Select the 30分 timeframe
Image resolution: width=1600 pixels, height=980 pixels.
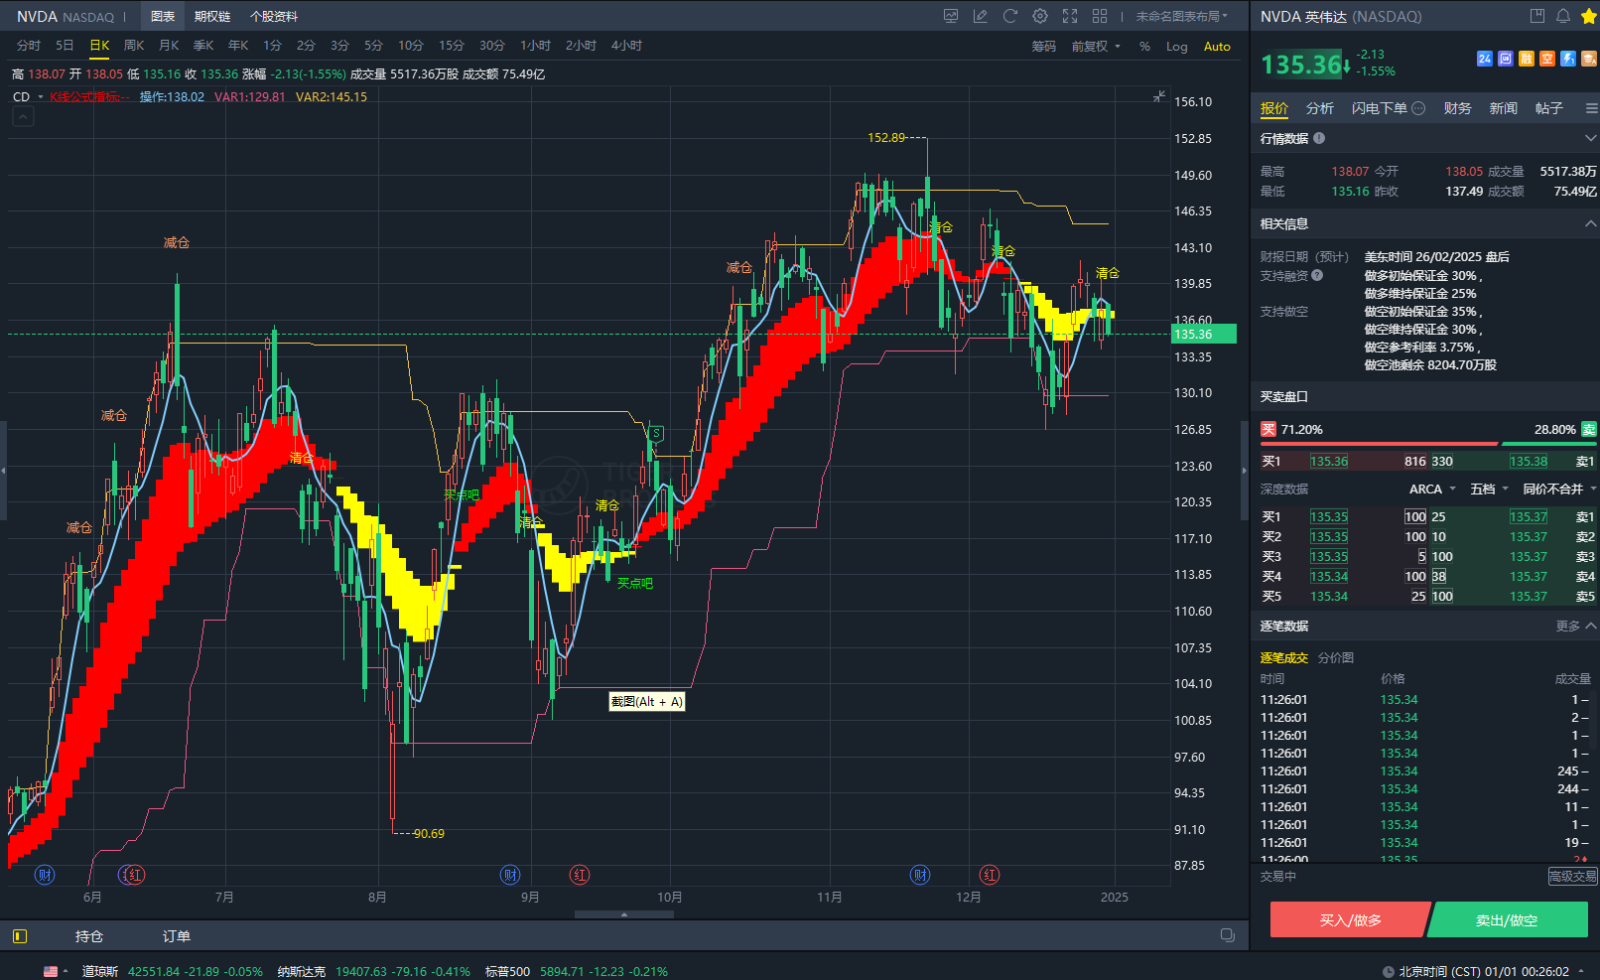tap(492, 46)
